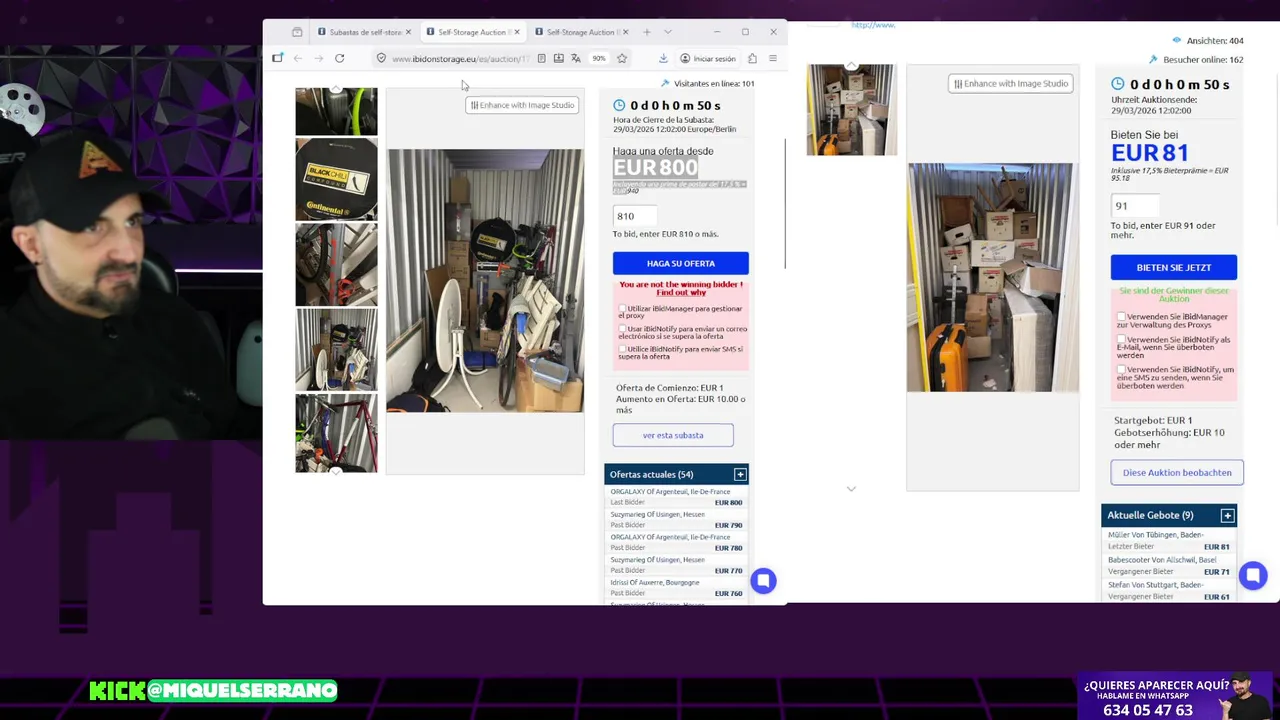The height and width of the screenshot is (720, 1280).
Task: Click the gavel icon near 'Visitantes en línea'
Action: (665, 83)
